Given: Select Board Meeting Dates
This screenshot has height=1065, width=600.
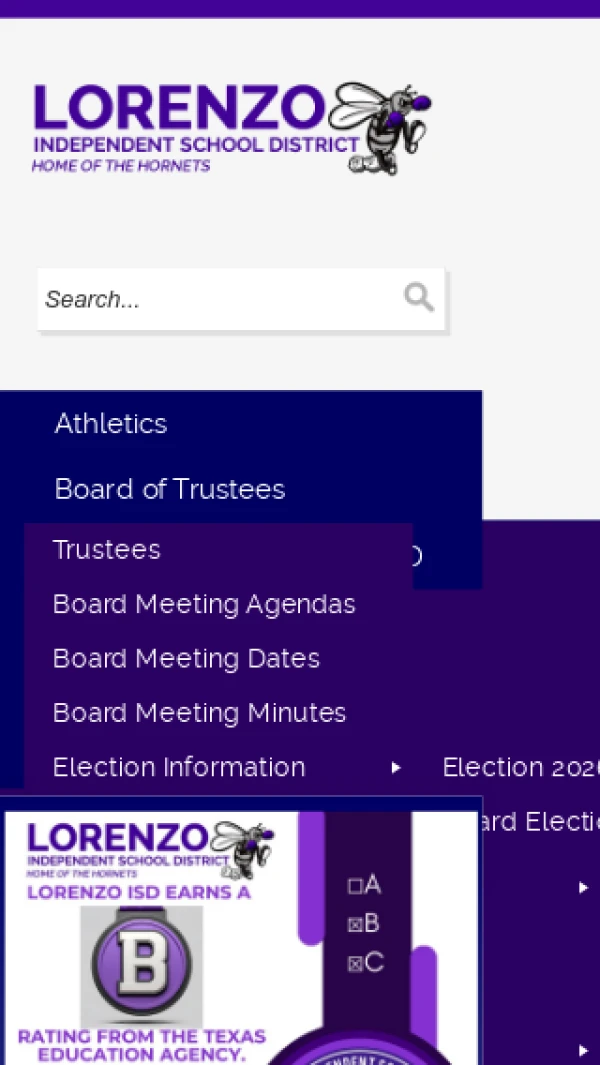Looking at the screenshot, I should (x=186, y=658).
